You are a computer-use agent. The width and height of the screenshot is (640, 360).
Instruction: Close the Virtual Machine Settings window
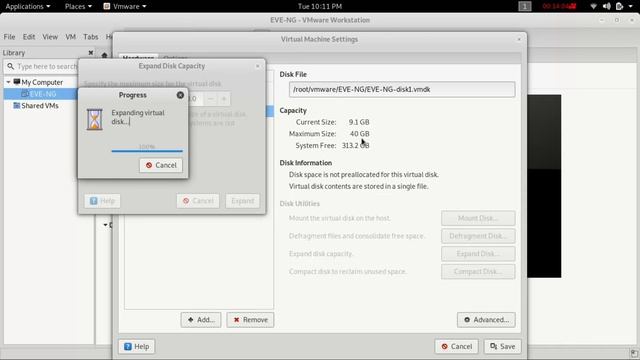[x=519, y=39]
